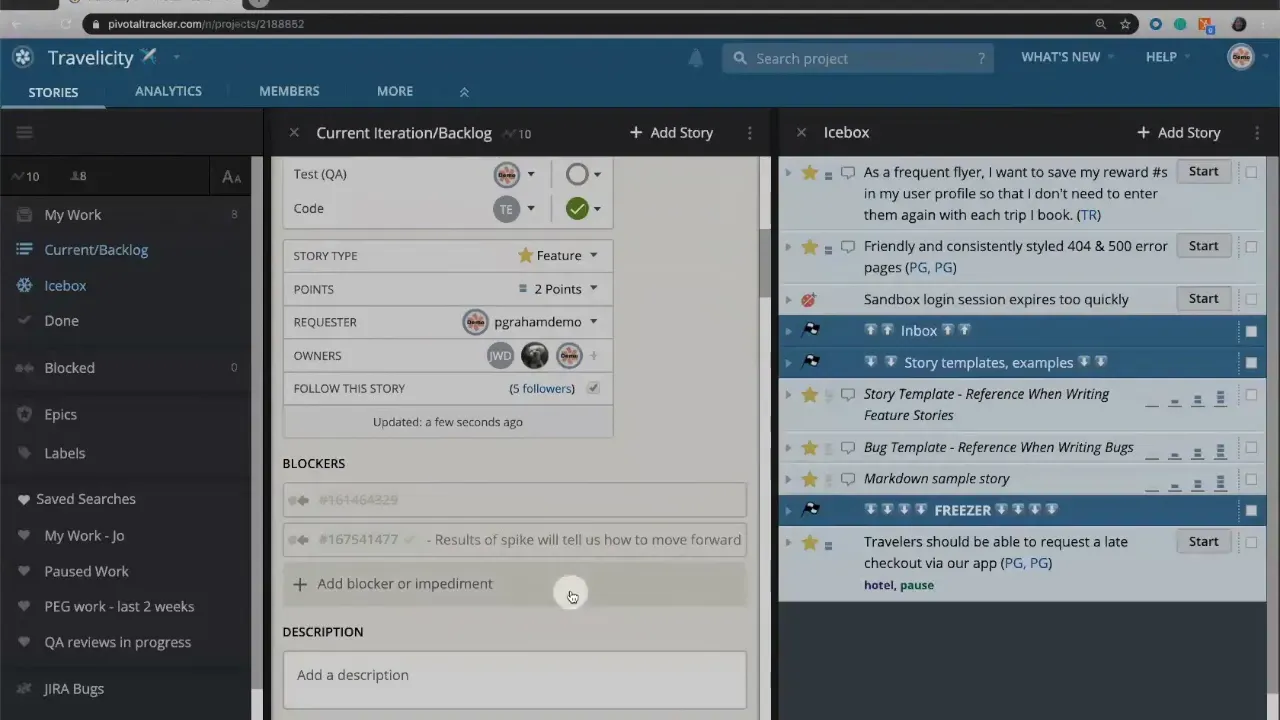The image size is (1280, 720).
Task: Click the bug icon on the Sandbox login story
Action: click(809, 299)
